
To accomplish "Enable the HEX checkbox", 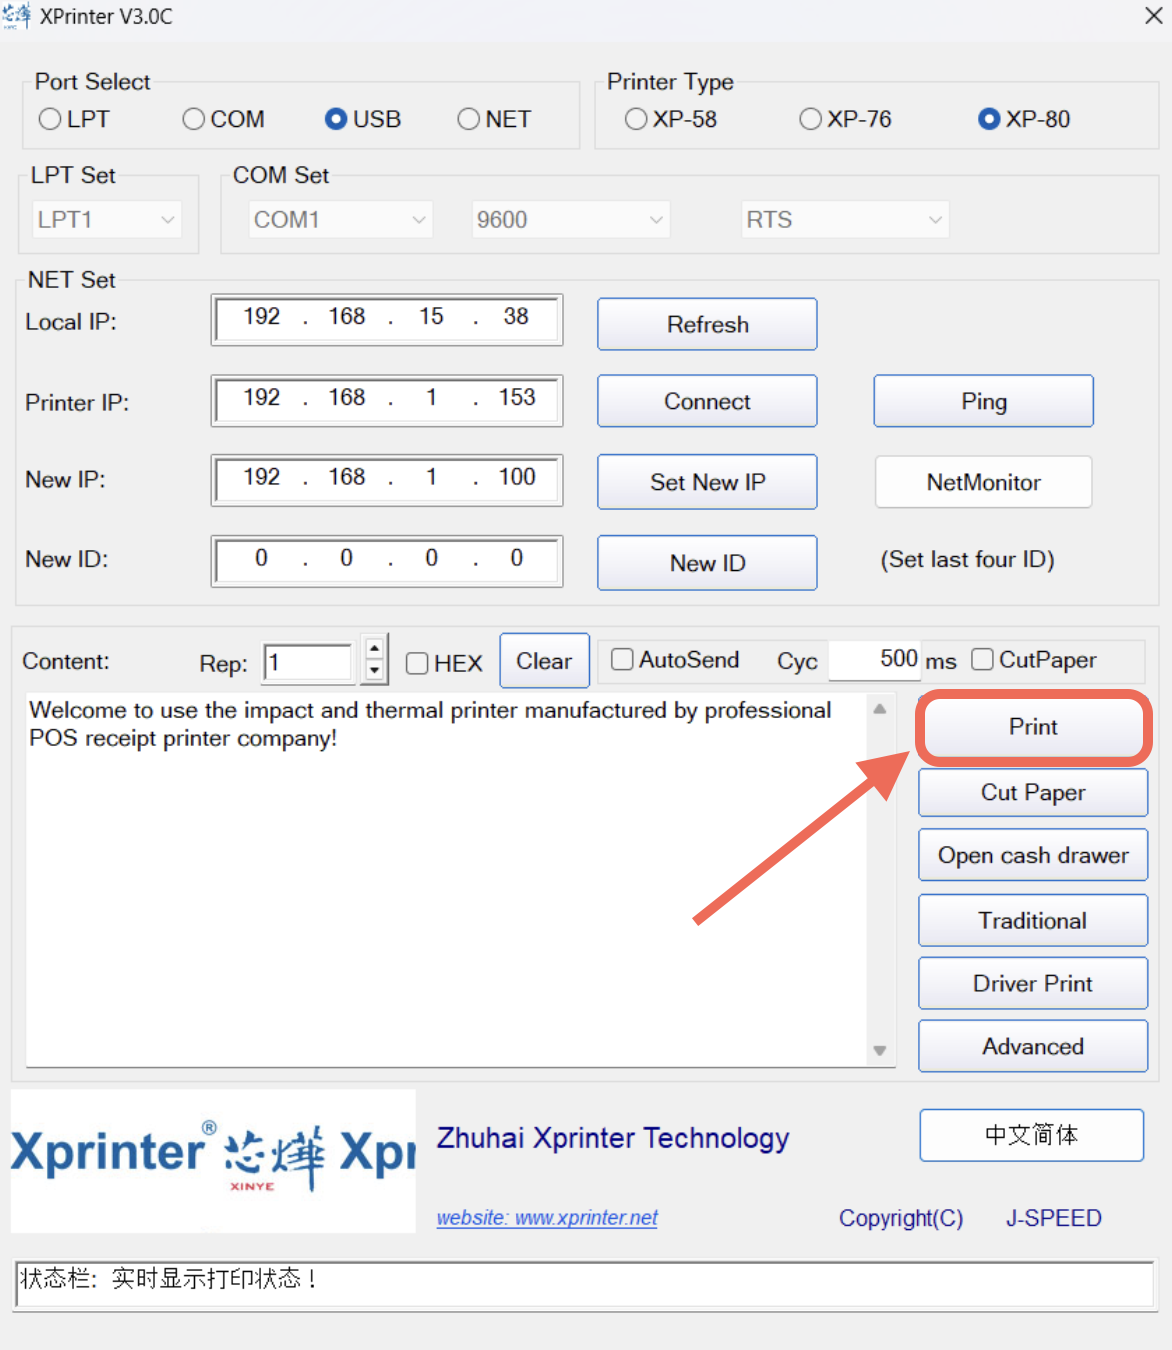I will [417, 663].
